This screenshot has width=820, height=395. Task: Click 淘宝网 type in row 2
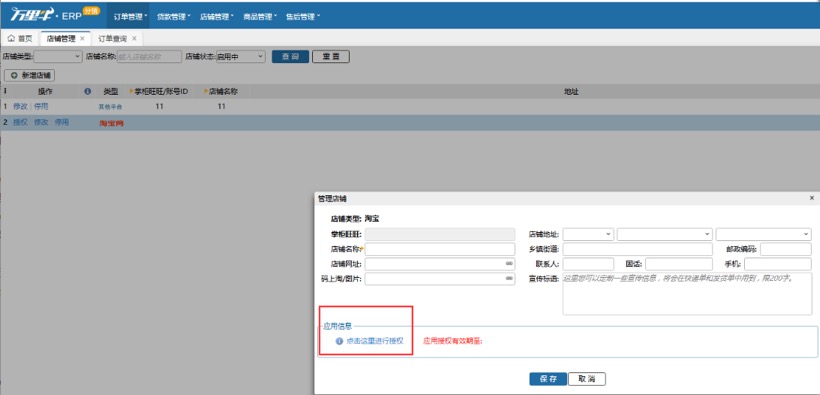tap(111, 123)
